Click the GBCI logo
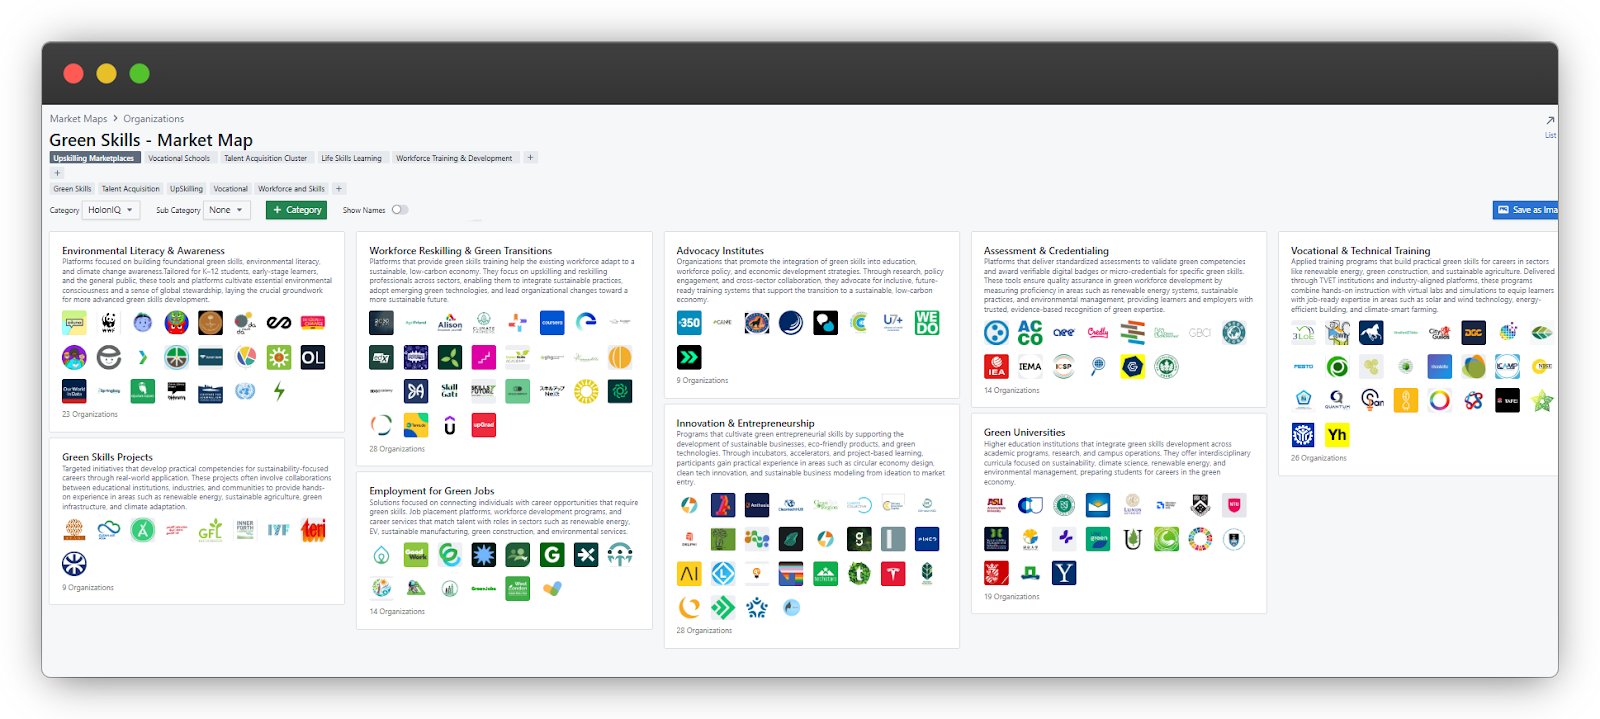The width and height of the screenshot is (1600, 719). point(1200,332)
